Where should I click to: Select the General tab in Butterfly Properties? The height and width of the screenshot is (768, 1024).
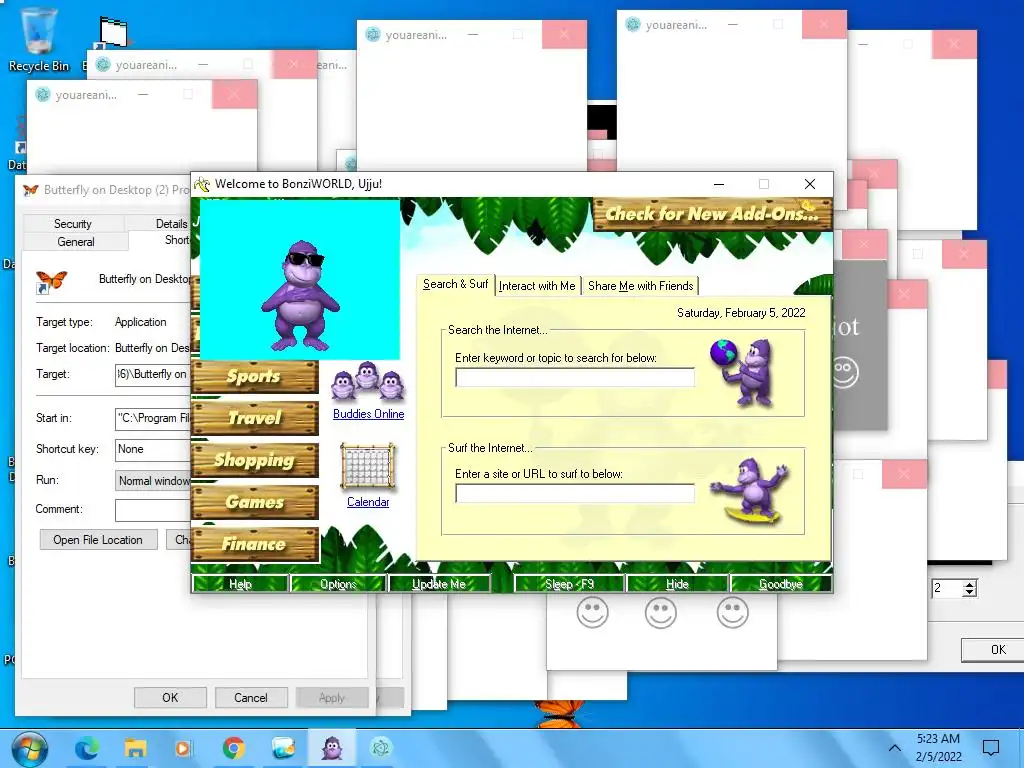click(76, 242)
